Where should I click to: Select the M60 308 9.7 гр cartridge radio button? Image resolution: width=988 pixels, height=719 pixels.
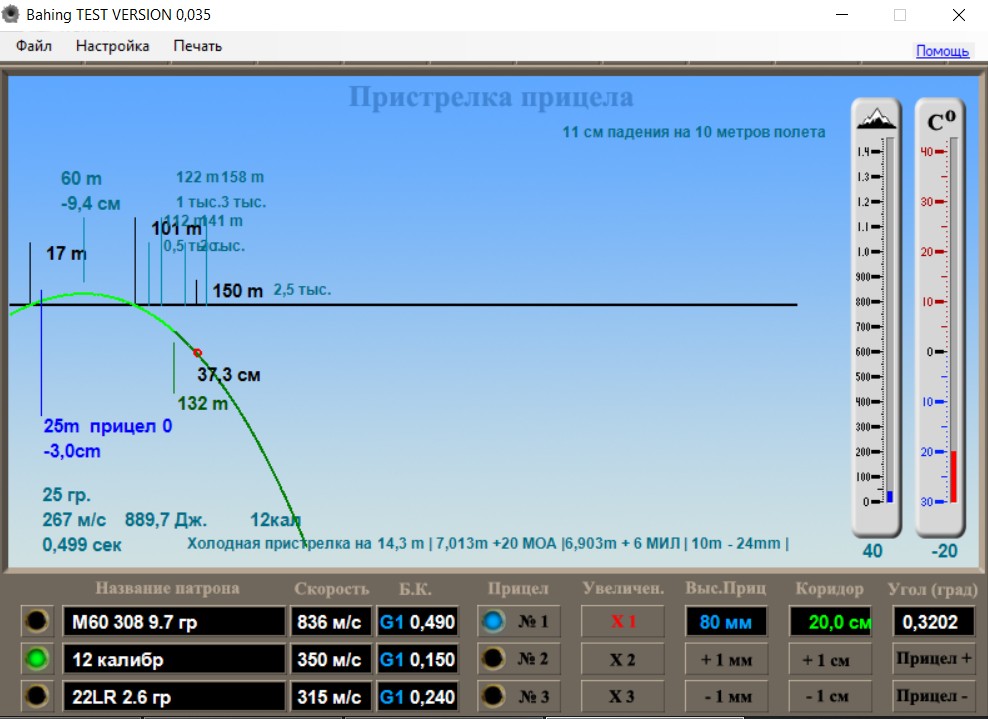[x=38, y=622]
